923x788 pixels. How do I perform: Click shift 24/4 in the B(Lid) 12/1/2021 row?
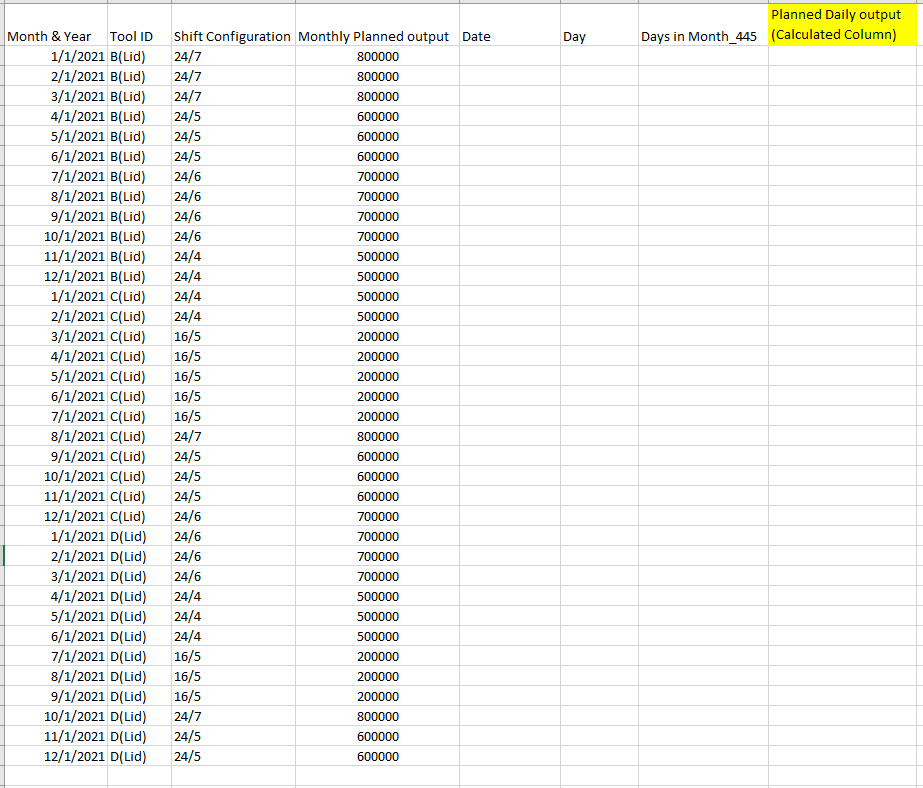click(234, 277)
